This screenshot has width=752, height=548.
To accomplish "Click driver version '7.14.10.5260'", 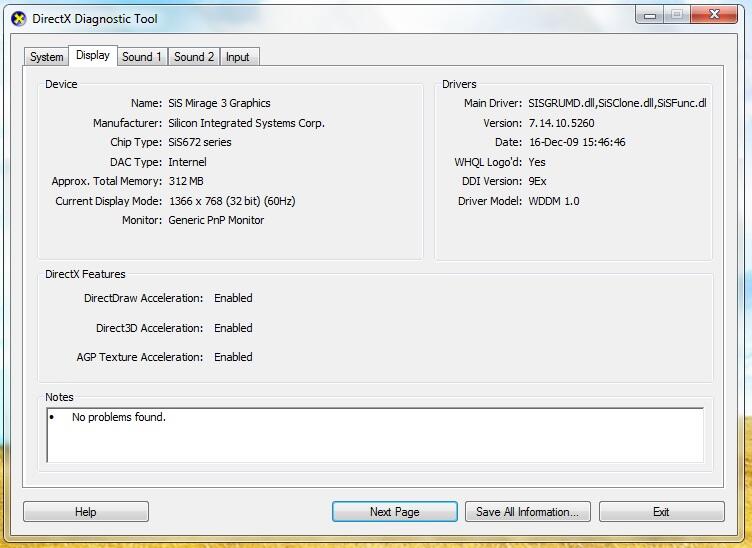I will (x=562, y=123).
